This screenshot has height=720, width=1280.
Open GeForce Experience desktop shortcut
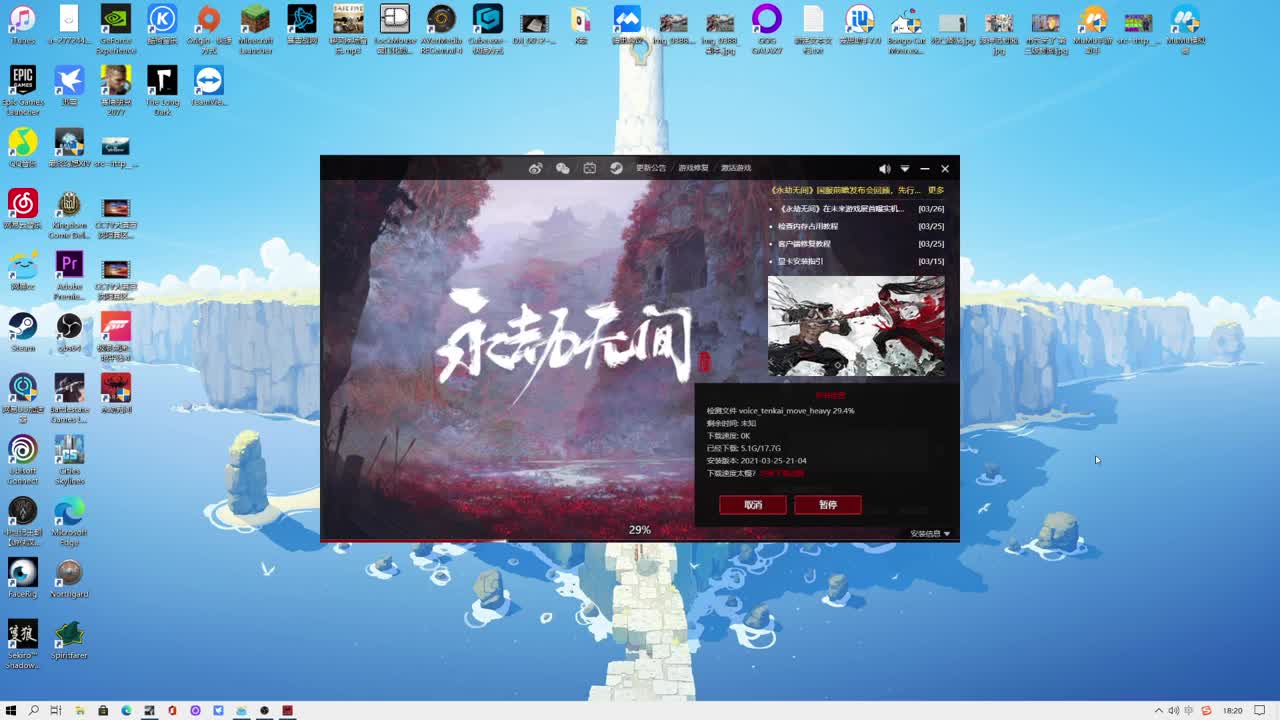pos(116,28)
